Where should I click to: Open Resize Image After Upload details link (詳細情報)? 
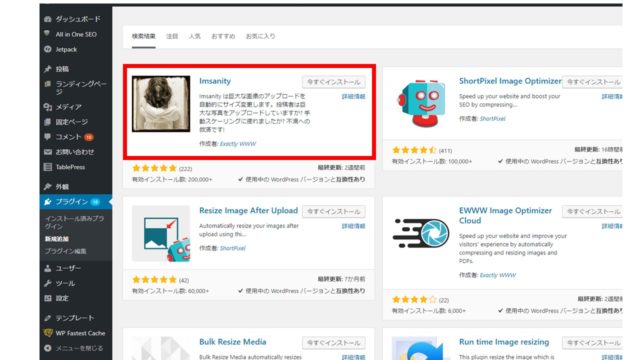[353, 226]
